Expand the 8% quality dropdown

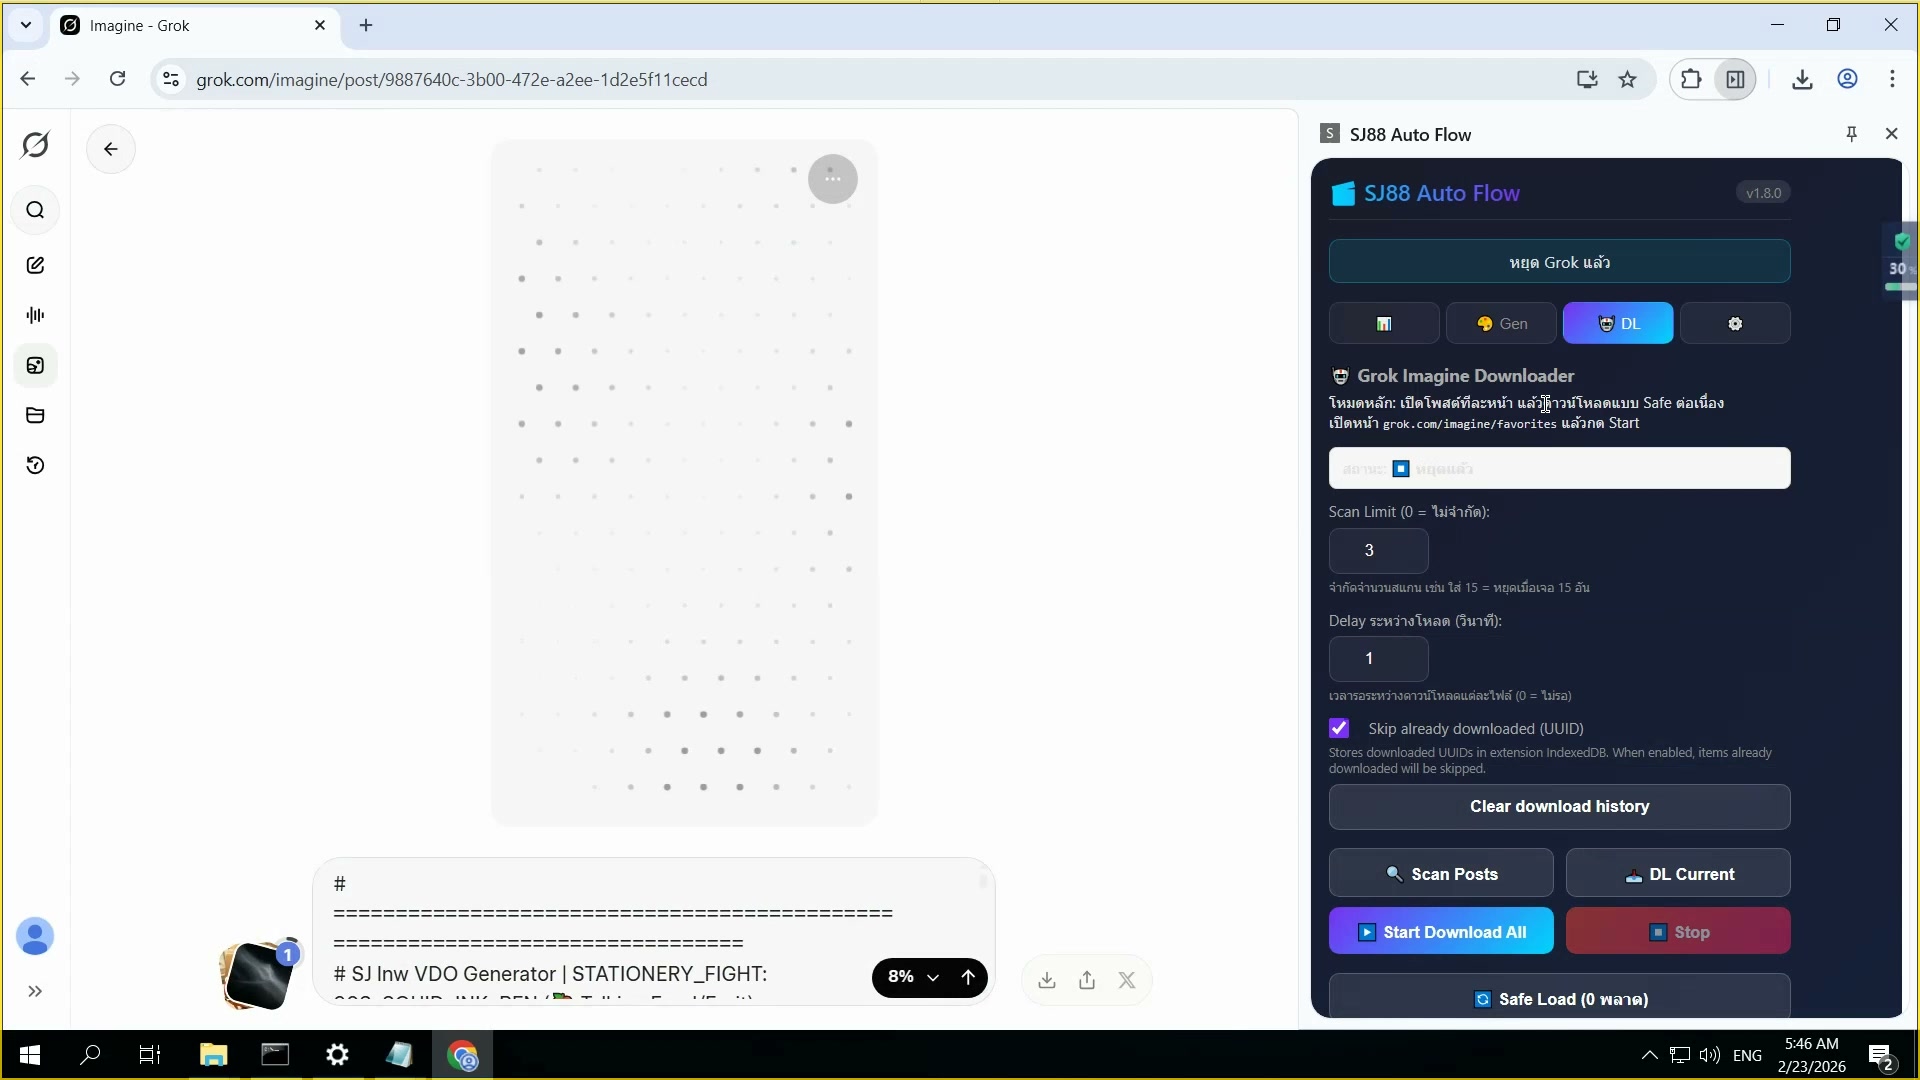pos(934,978)
